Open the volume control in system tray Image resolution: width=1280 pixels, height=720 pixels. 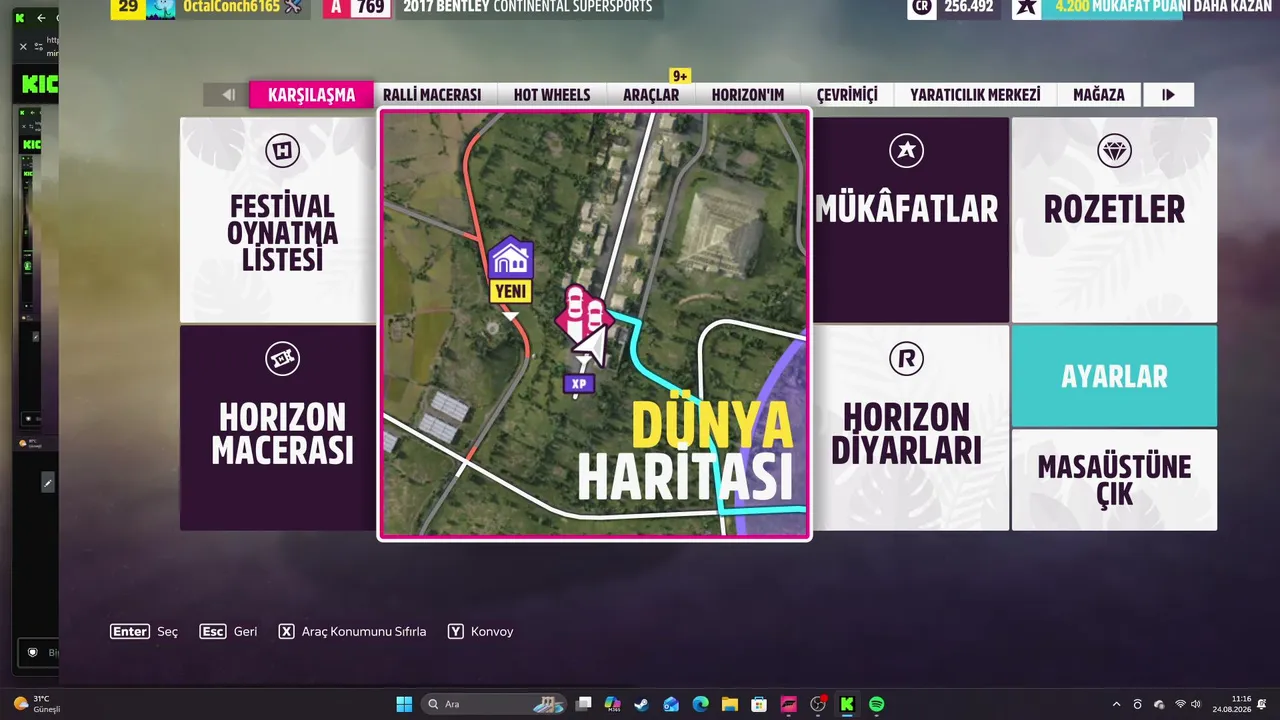(1198, 704)
